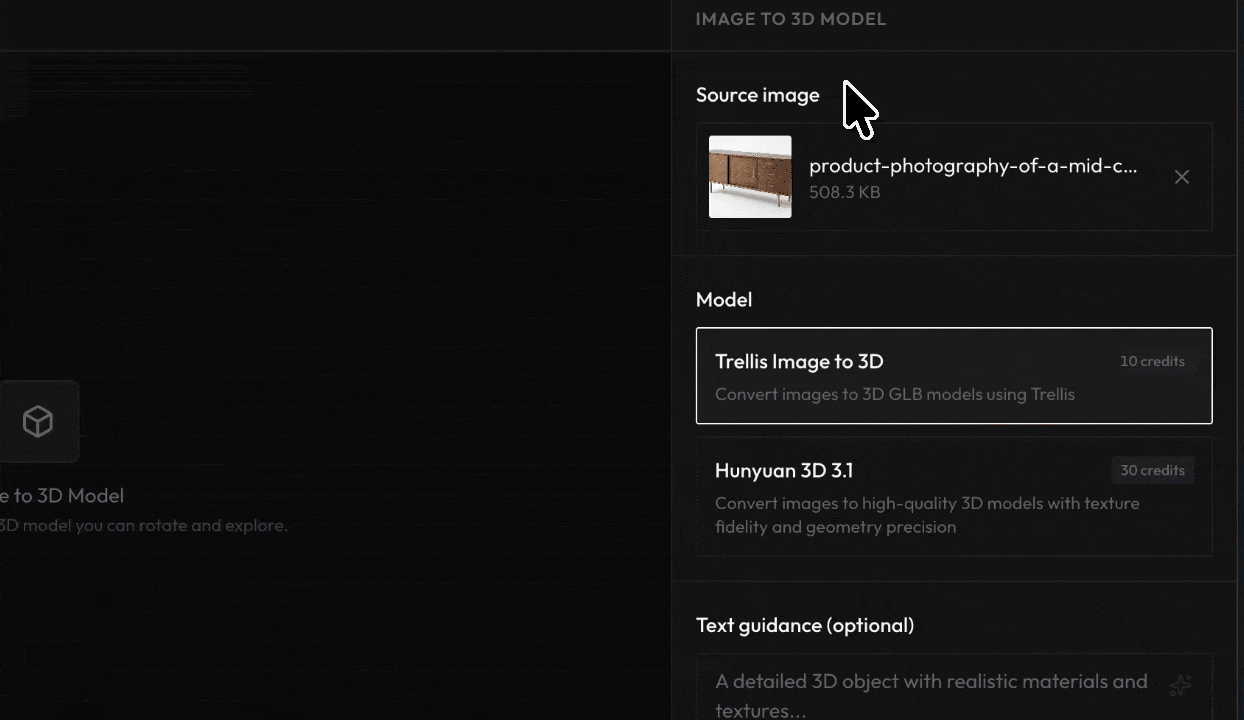Click the product-photography file name

point(972,166)
